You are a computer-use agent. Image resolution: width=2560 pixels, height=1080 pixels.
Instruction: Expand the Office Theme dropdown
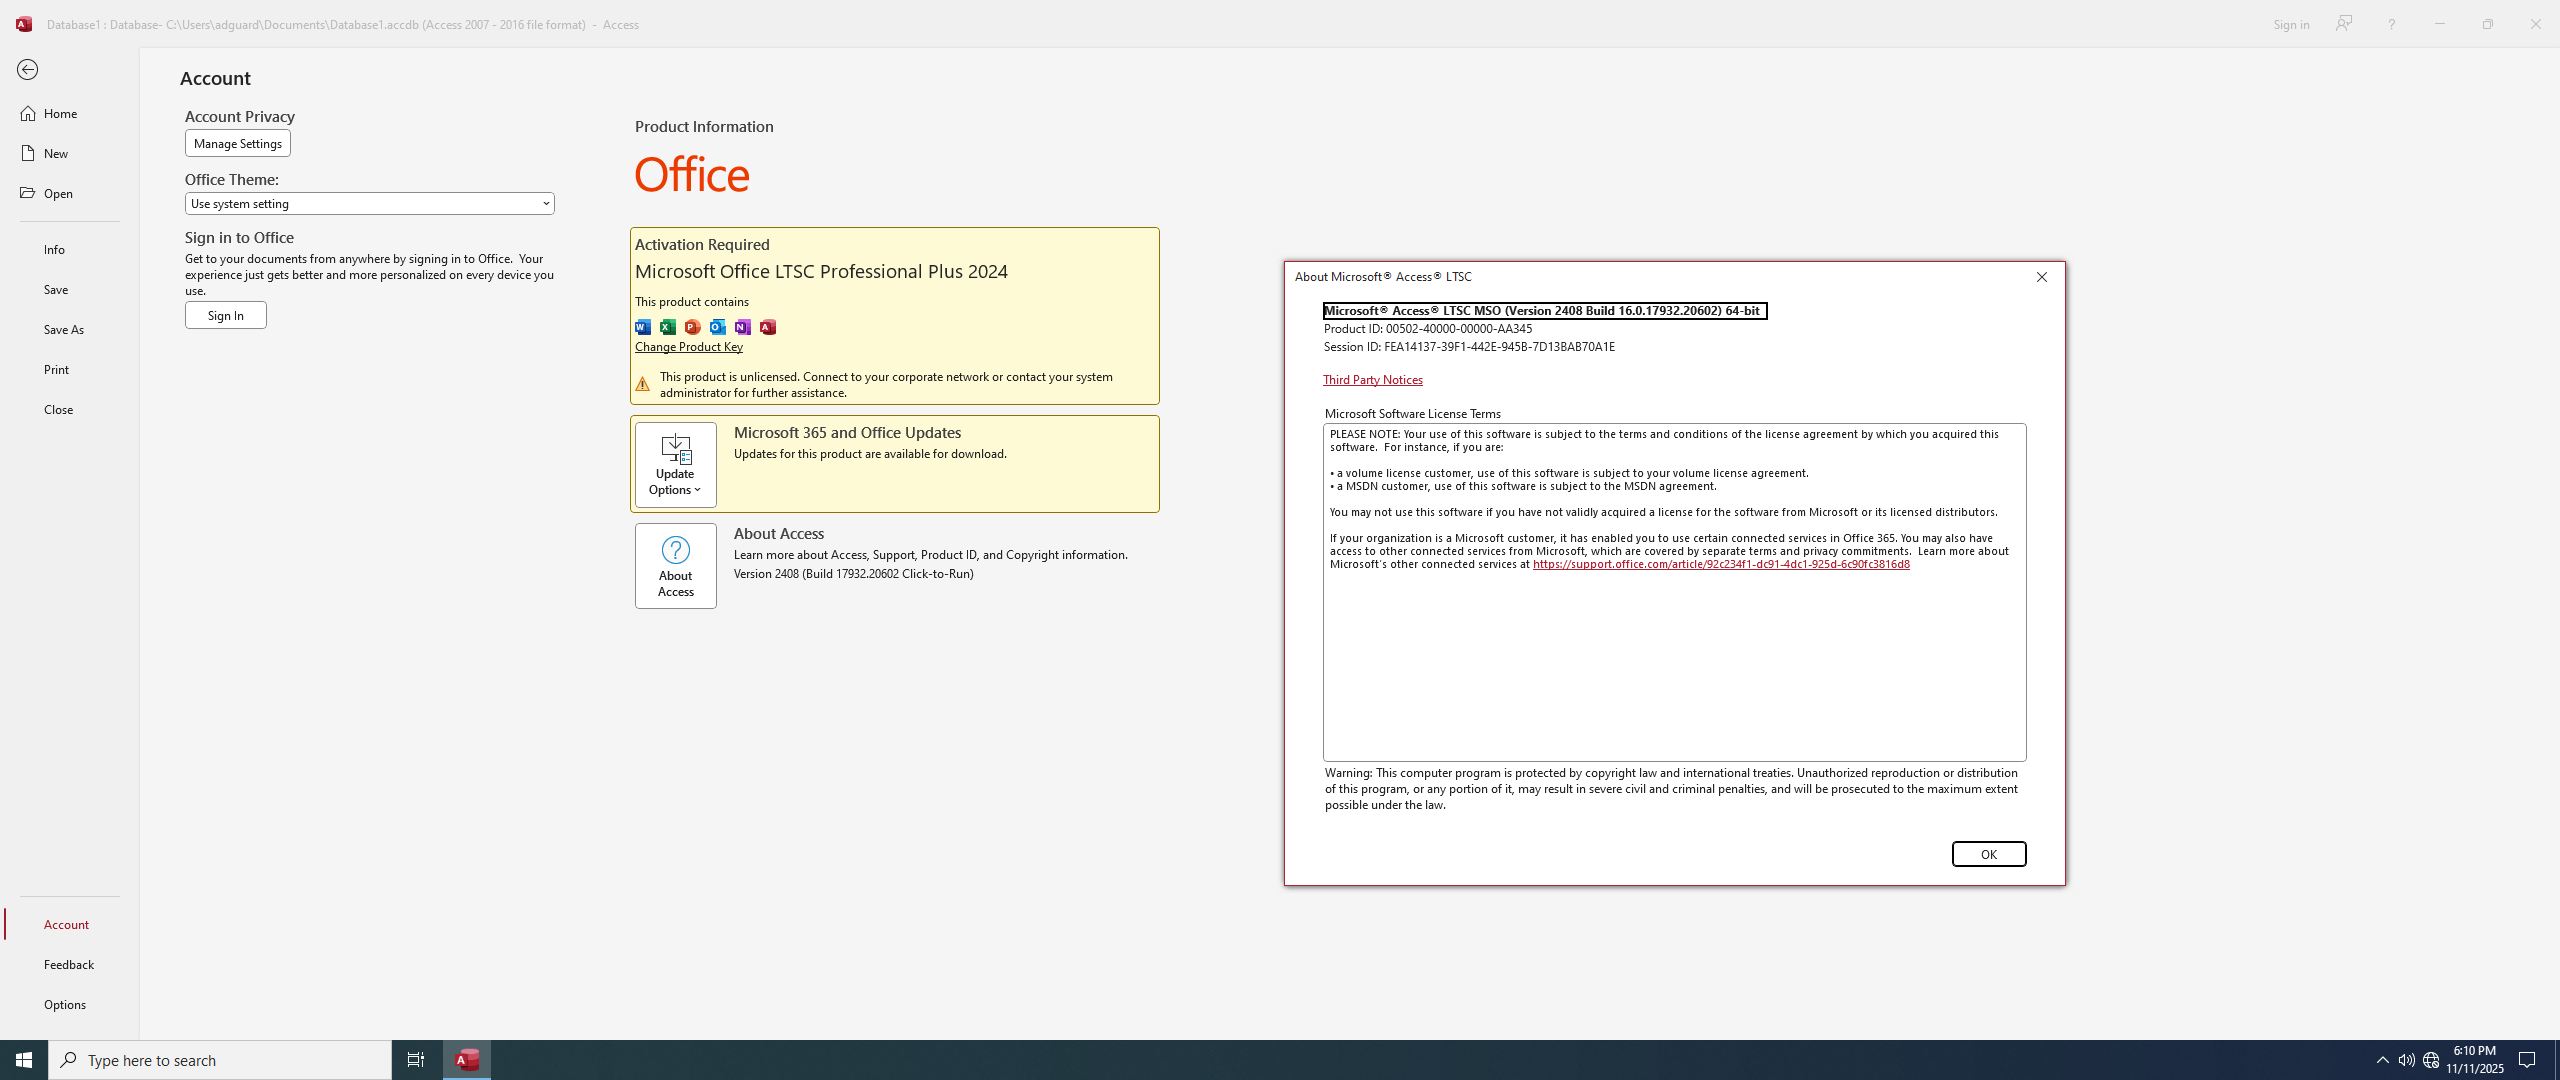click(x=369, y=204)
